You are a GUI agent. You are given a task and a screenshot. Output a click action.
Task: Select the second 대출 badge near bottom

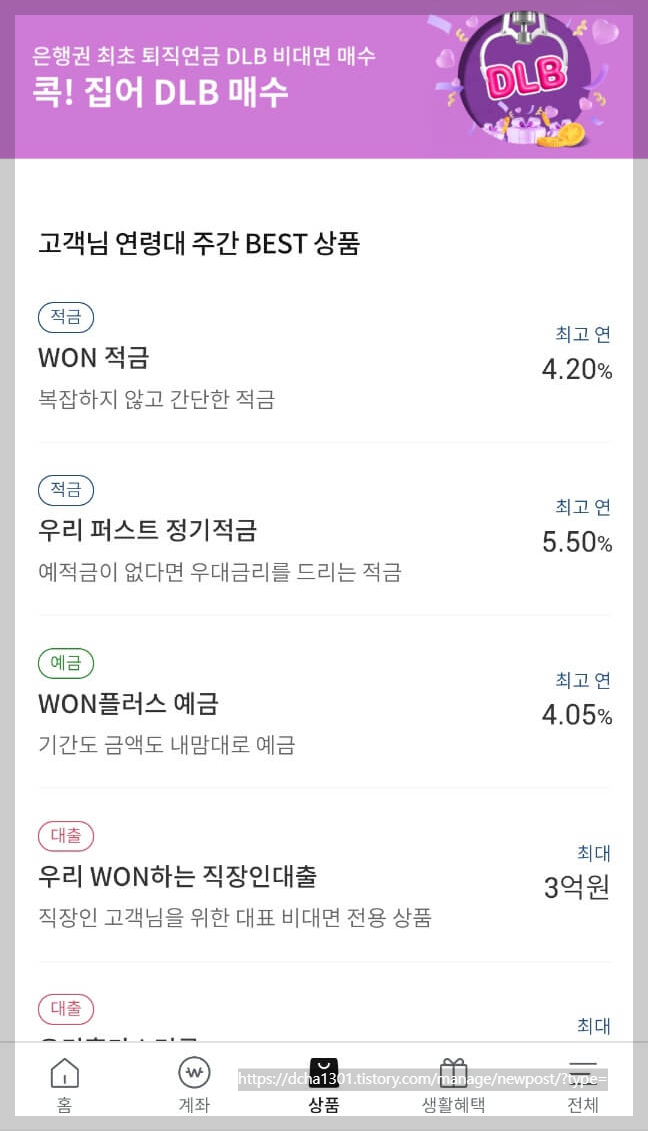click(x=65, y=1009)
